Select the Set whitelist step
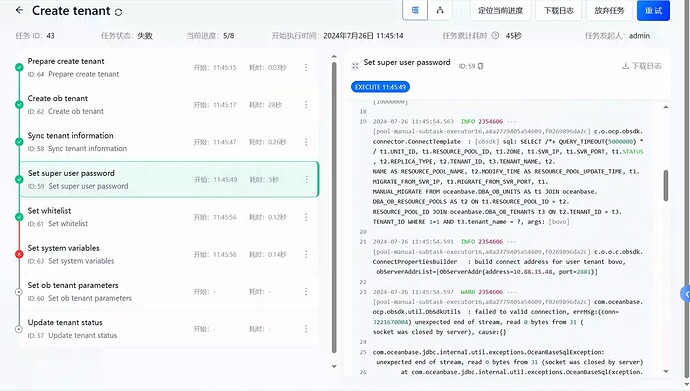The width and height of the screenshot is (690, 391). pos(169,217)
